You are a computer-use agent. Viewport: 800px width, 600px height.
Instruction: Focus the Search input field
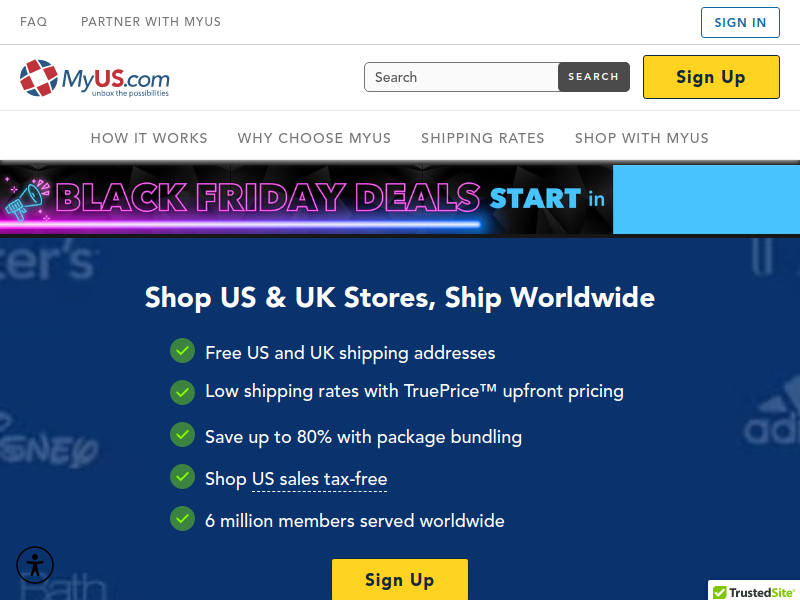click(x=461, y=77)
